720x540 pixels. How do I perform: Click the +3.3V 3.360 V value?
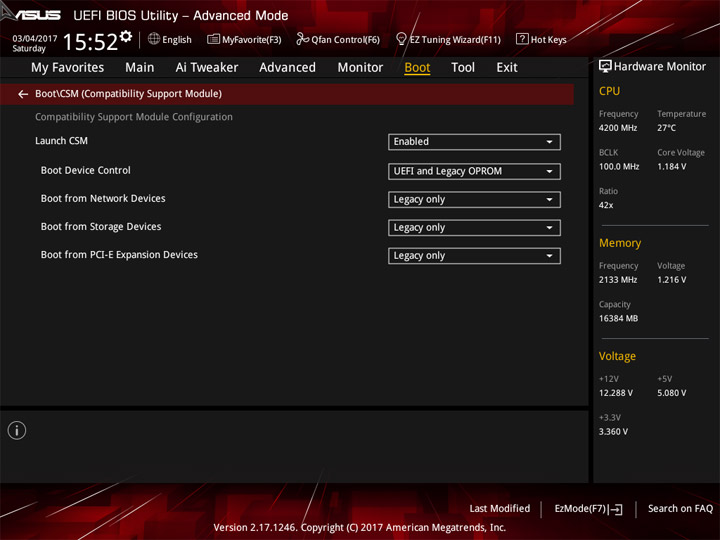point(613,432)
